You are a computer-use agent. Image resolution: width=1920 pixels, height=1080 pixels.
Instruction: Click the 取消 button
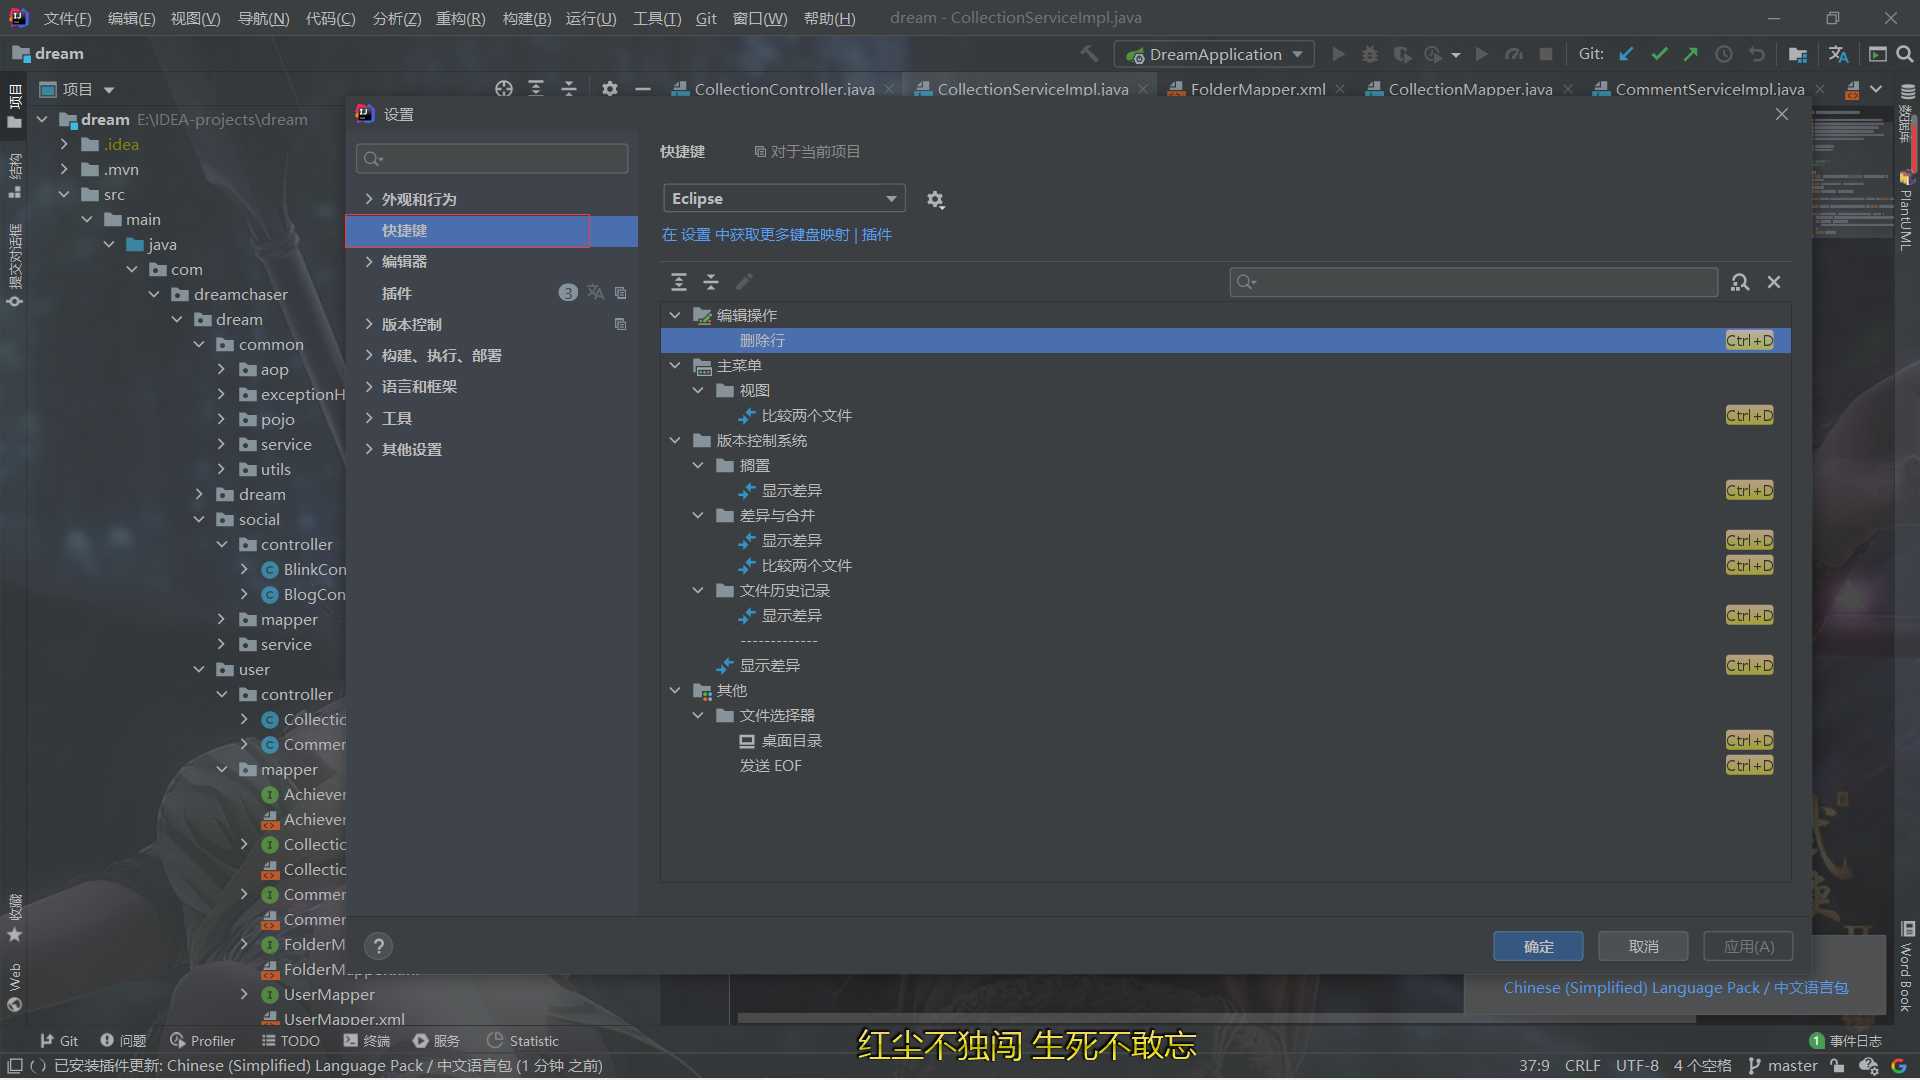tap(1642, 946)
